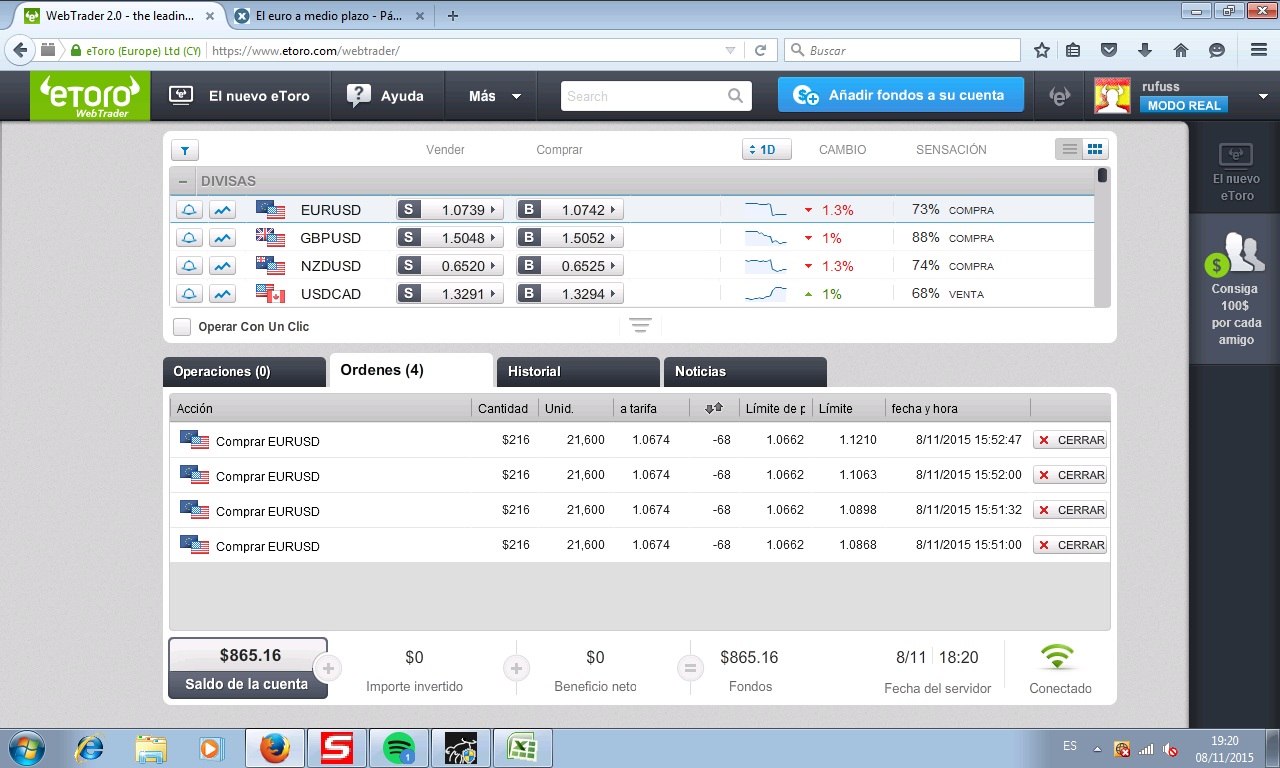Click the sort arrows column header icon
1280x768 pixels.
714,408
